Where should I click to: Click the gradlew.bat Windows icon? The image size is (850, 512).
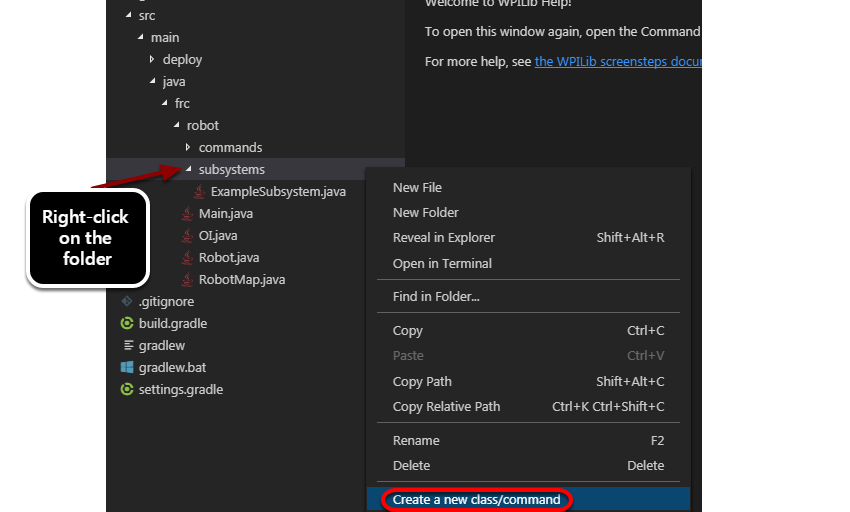[x=127, y=367]
